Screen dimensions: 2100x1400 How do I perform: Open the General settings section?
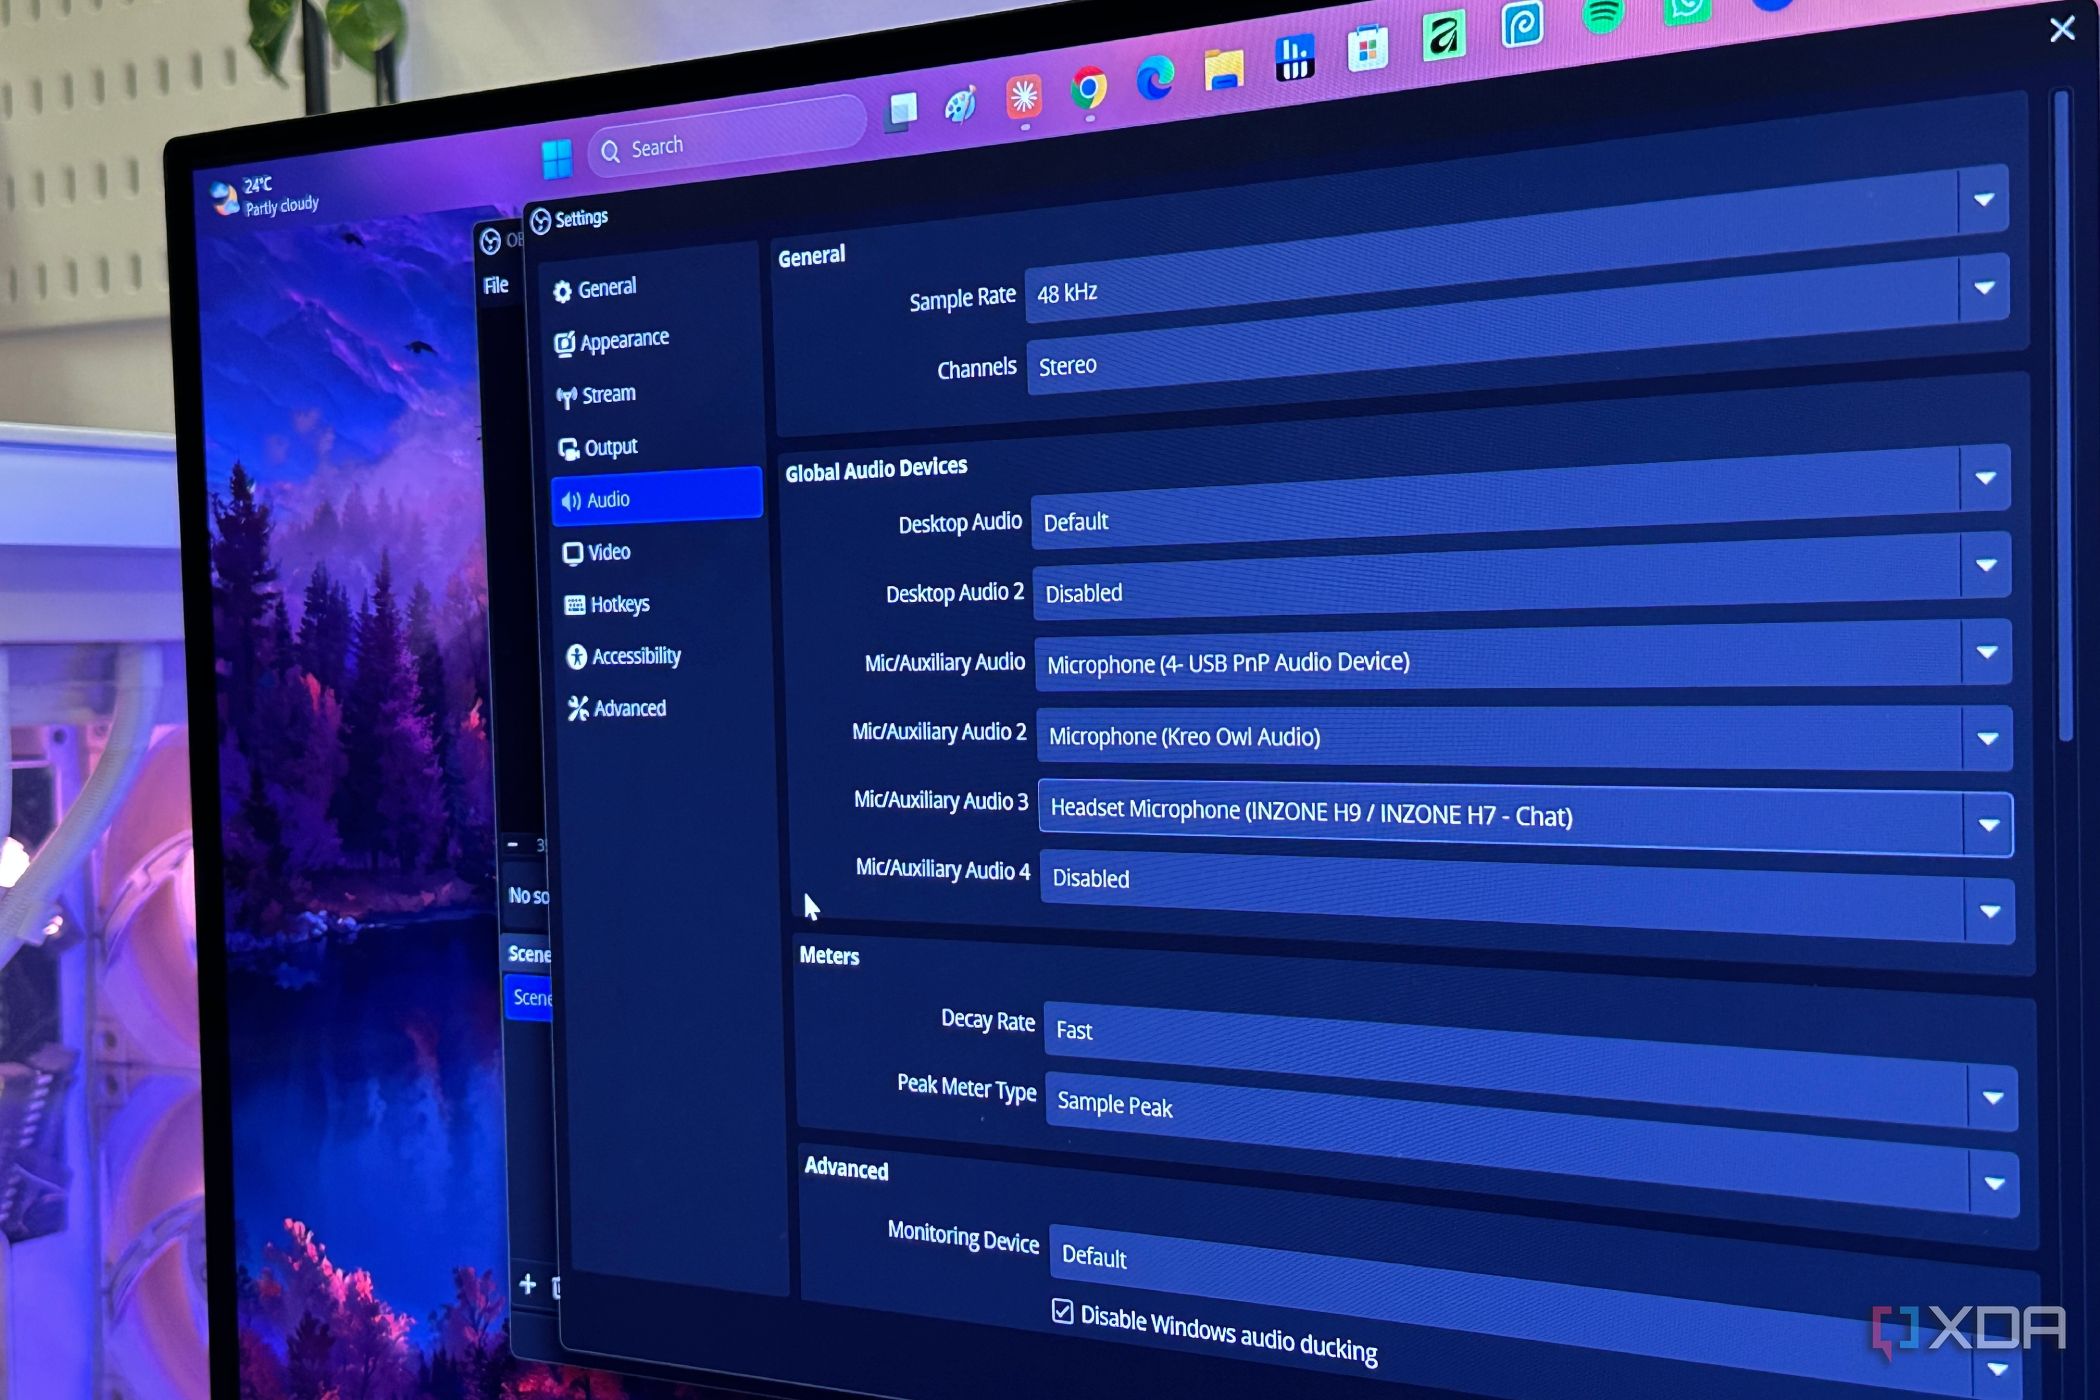pyautogui.click(x=595, y=288)
